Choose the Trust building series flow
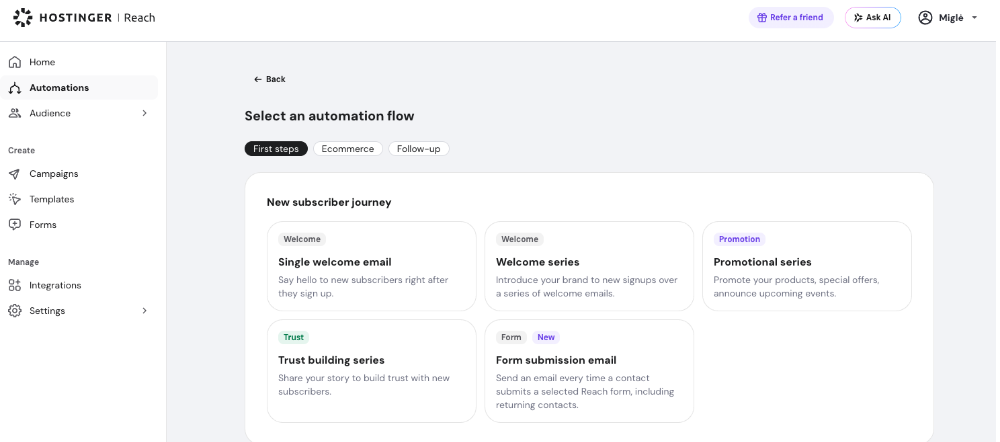Viewport: 1000px width, 442px height. 372,371
